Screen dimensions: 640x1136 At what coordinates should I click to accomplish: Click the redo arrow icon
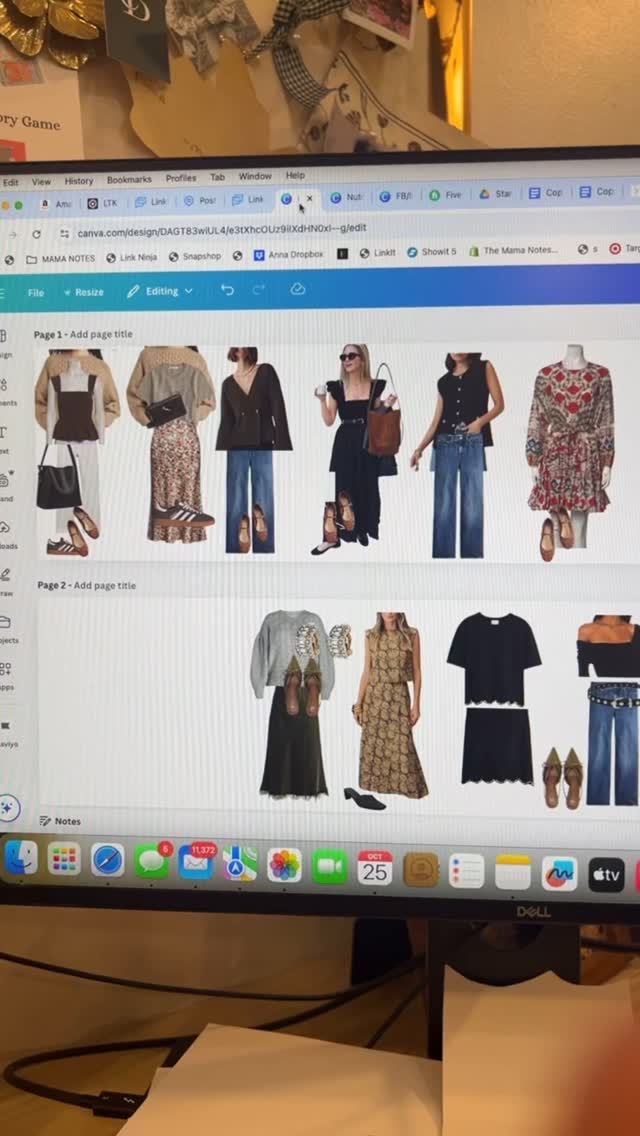click(x=259, y=290)
